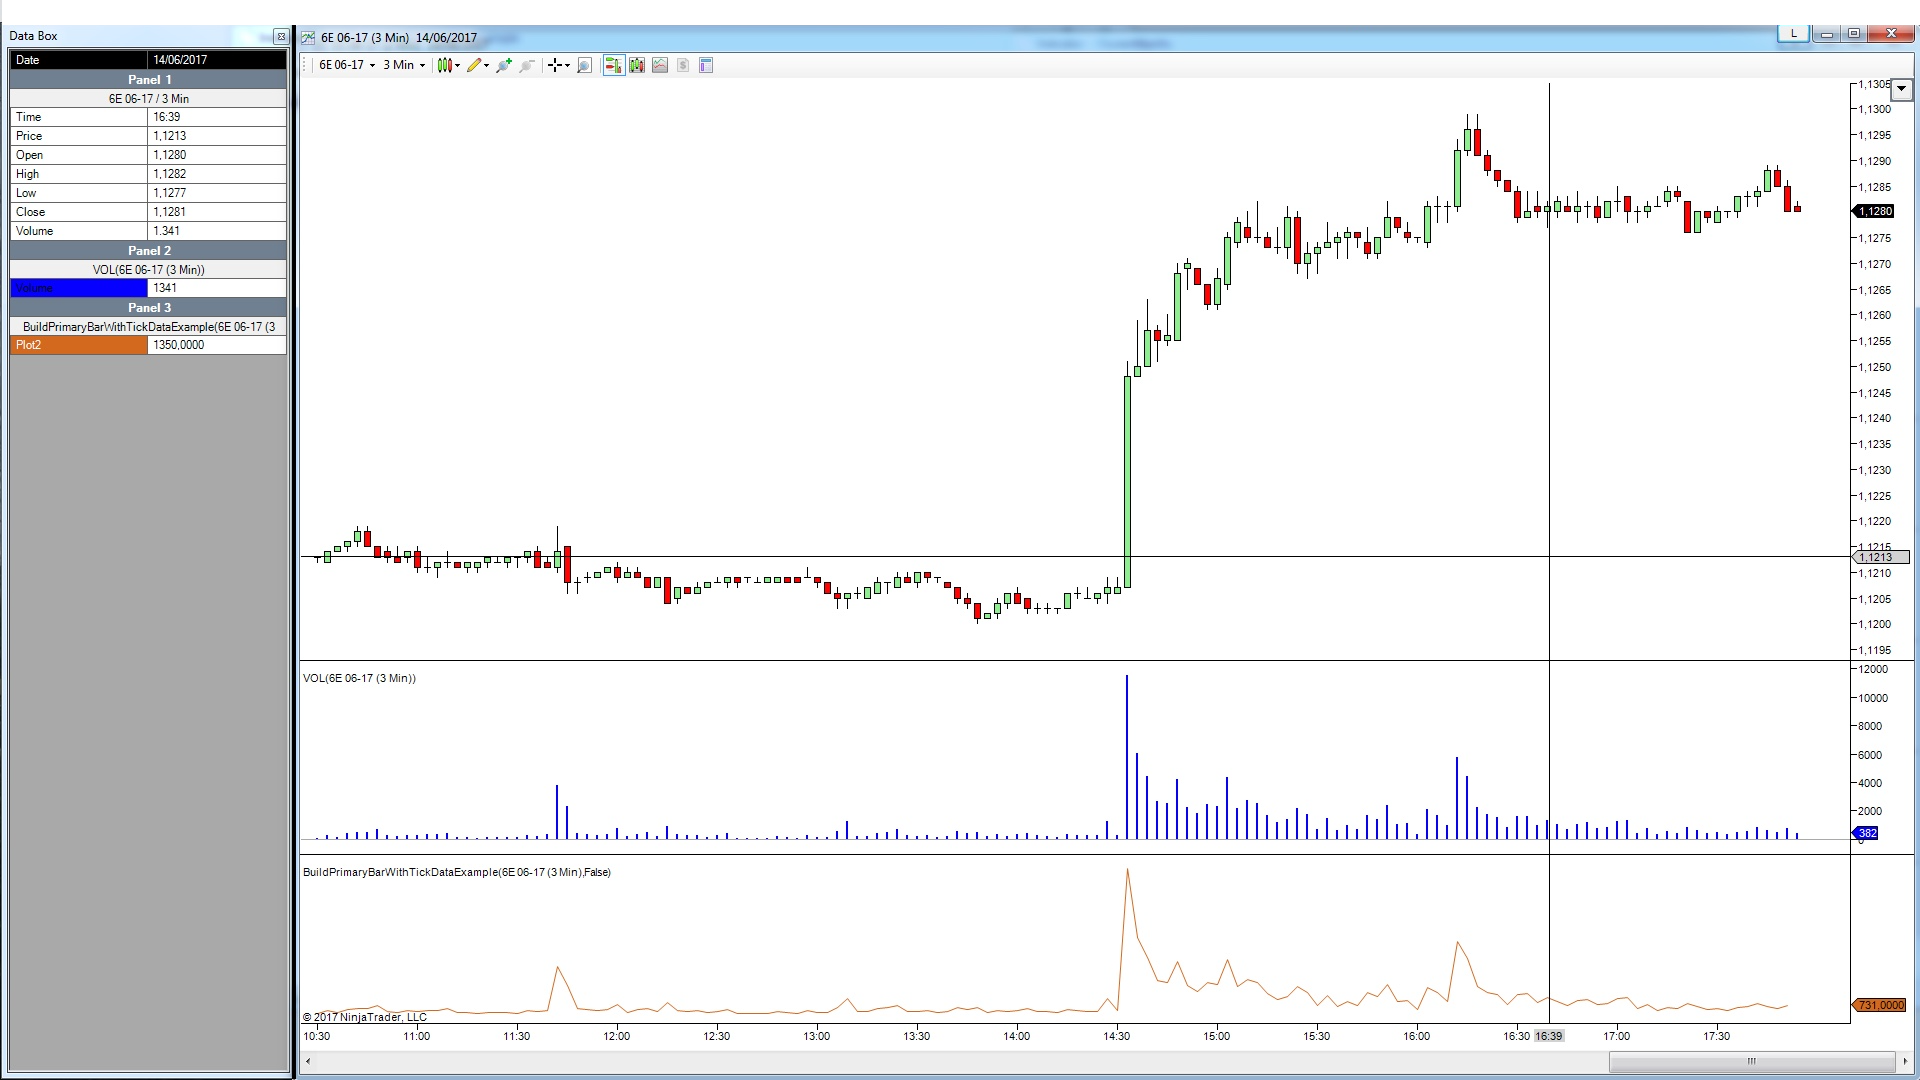Click the disabled strategies dollar icon
The image size is (1920, 1080).
click(x=683, y=65)
